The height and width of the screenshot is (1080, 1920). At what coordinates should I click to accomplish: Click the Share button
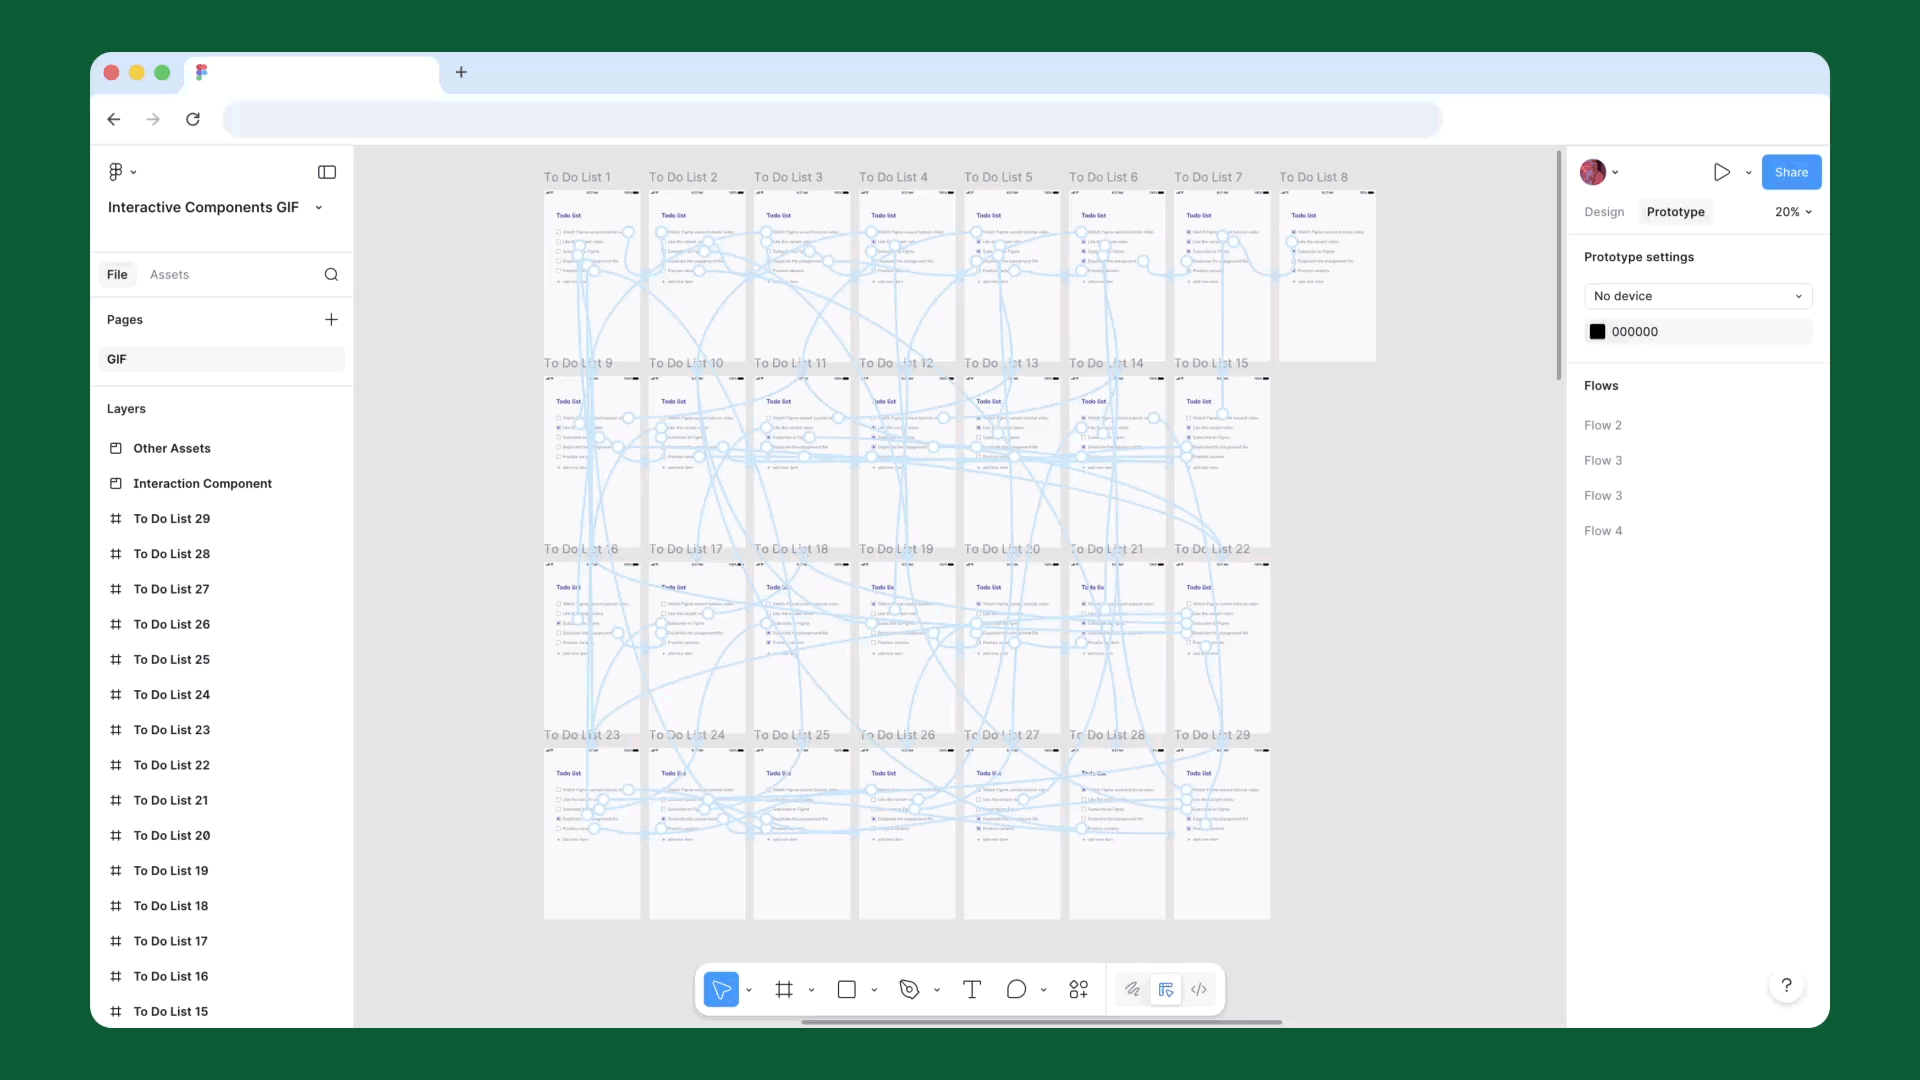[1791, 172]
